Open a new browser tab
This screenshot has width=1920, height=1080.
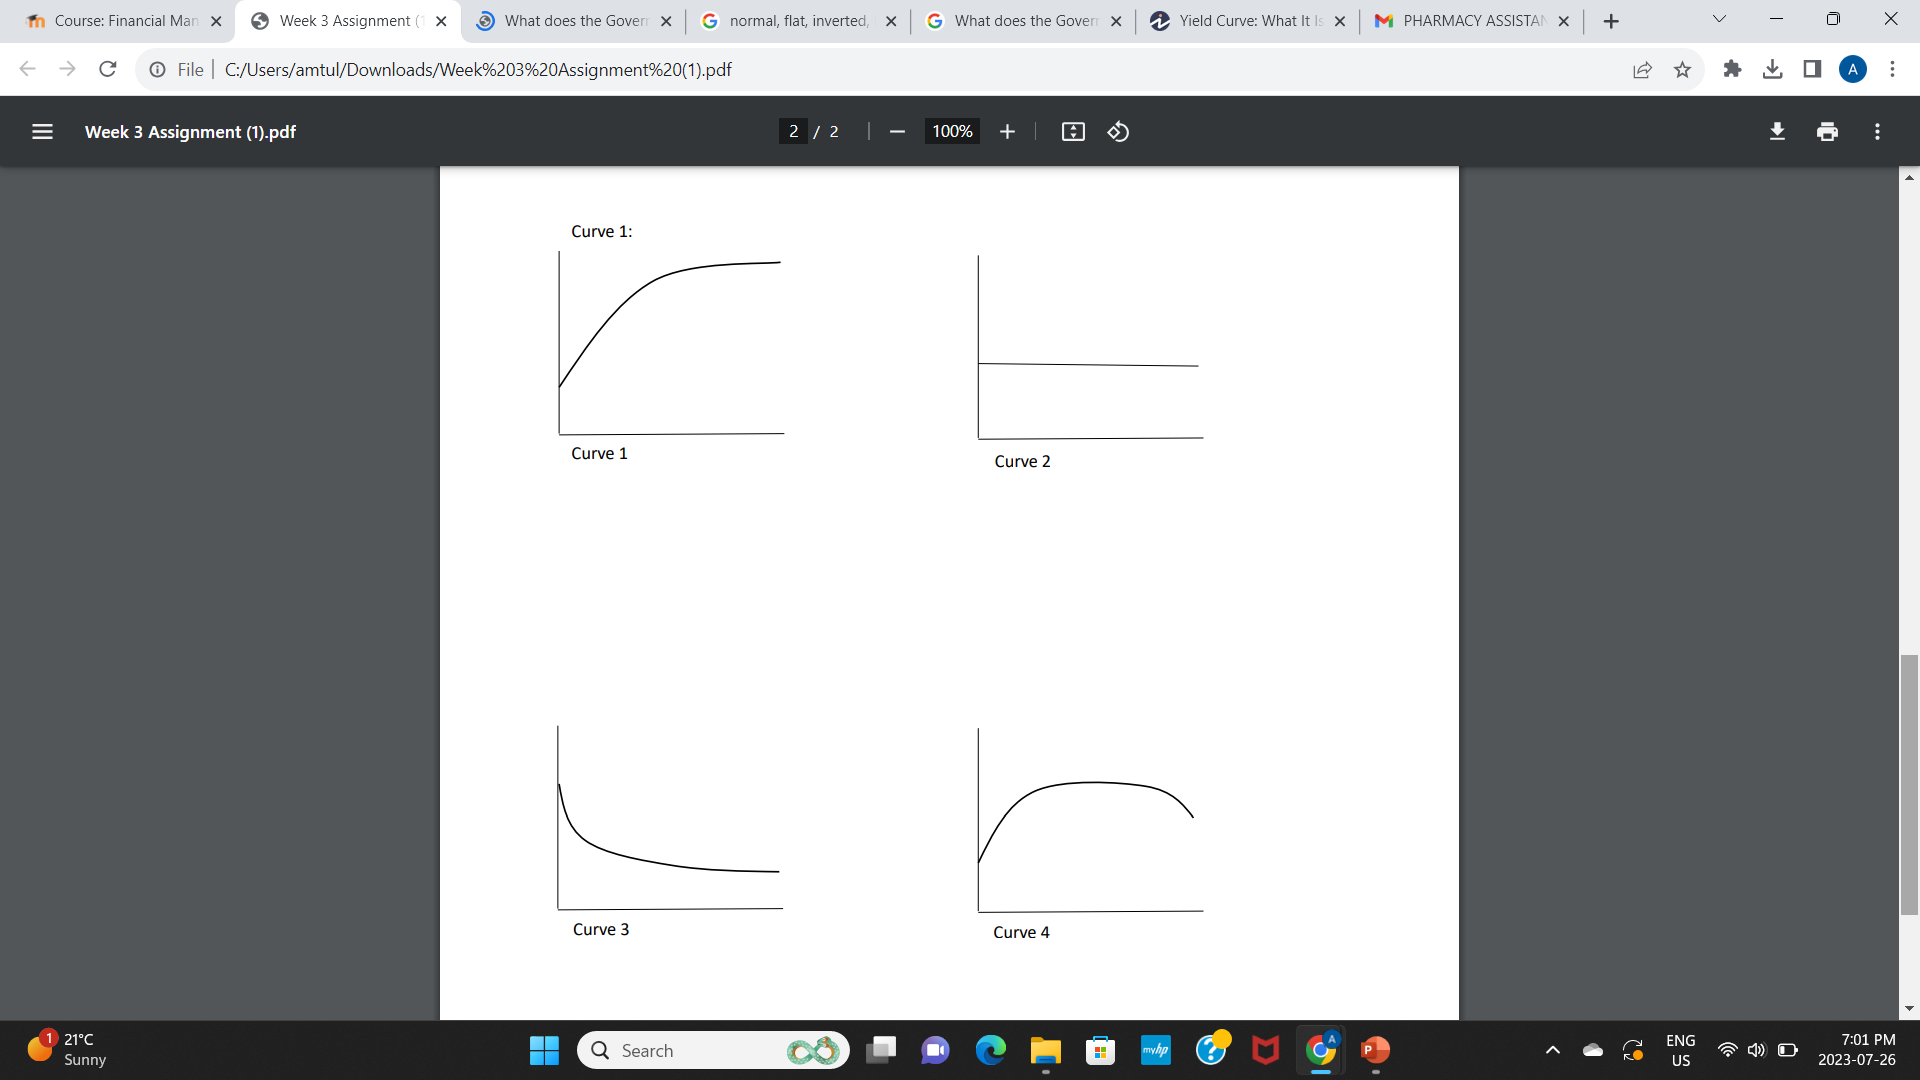[x=1611, y=20]
